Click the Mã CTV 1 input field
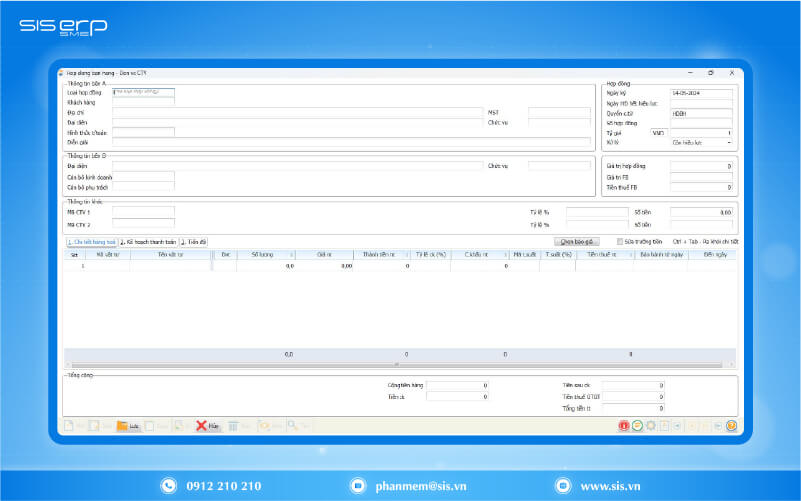 143,212
